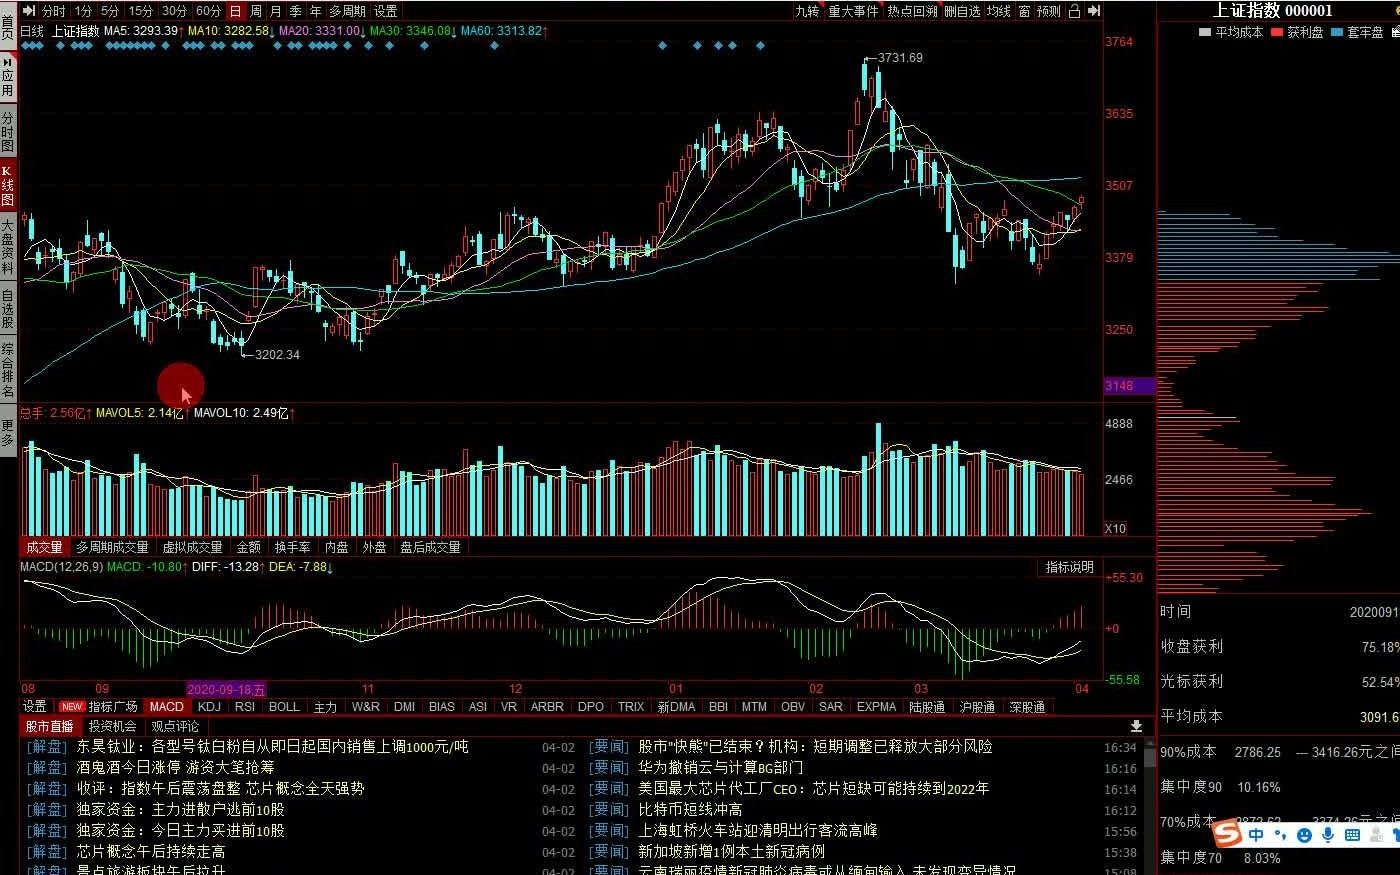
Task: Open news 酒鬼酒今日涨停 游资大笔抢筹
Action: 175,768
